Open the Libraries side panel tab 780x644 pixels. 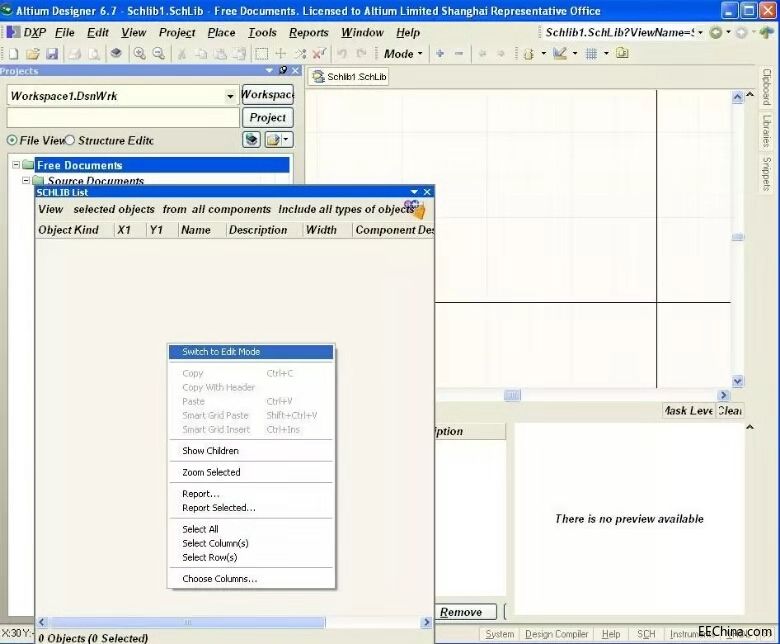767,130
